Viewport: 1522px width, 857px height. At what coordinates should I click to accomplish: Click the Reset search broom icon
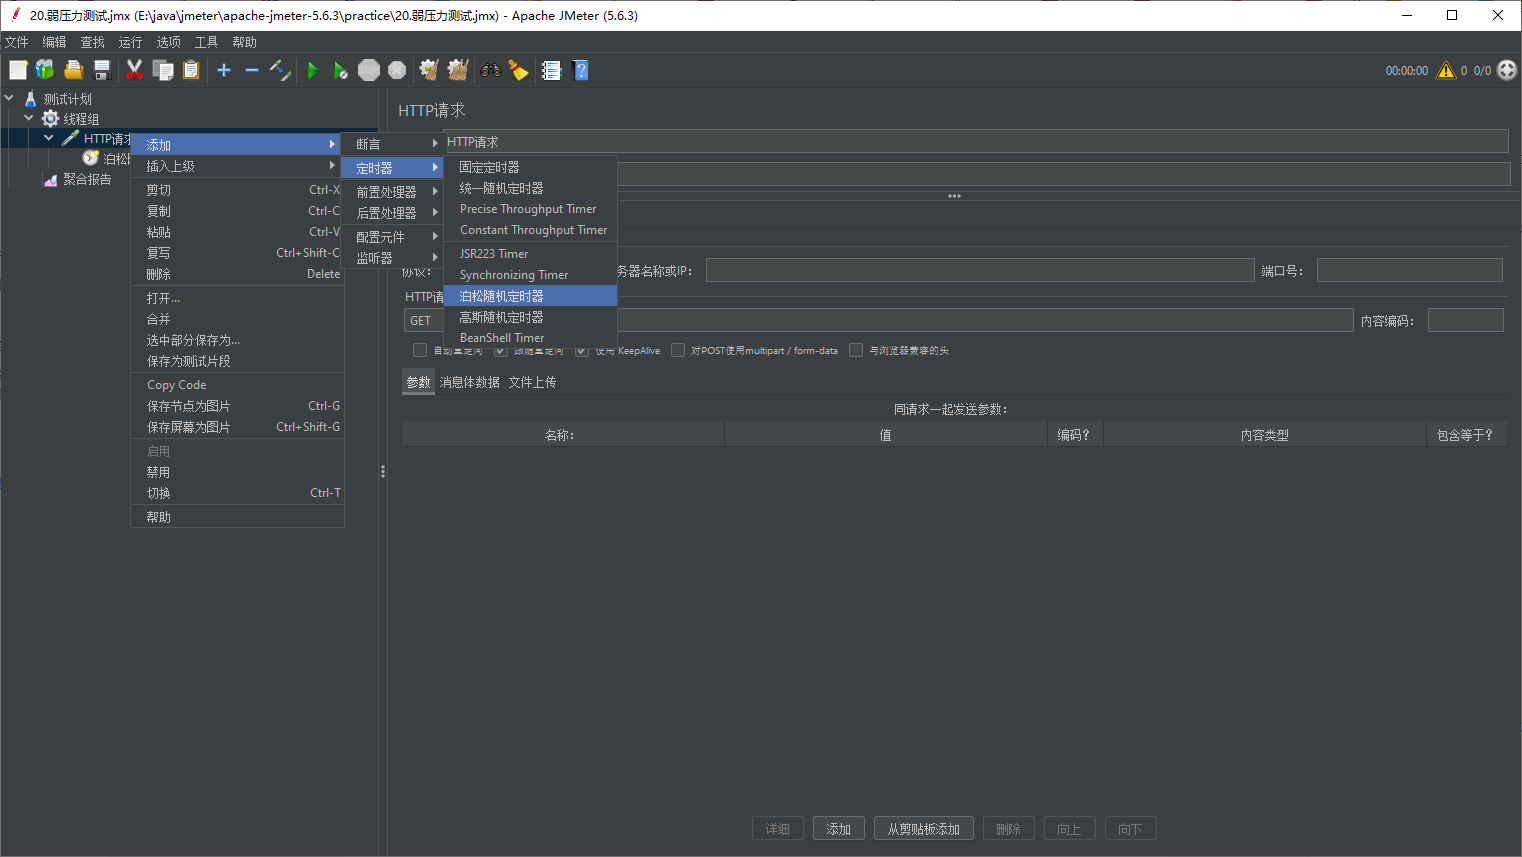(518, 70)
